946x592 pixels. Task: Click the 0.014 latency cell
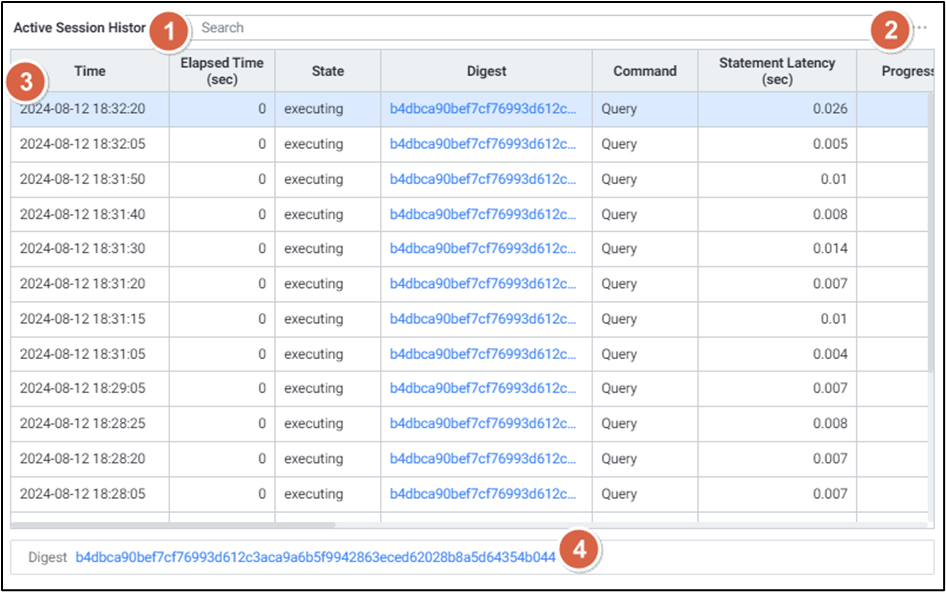tap(777, 249)
